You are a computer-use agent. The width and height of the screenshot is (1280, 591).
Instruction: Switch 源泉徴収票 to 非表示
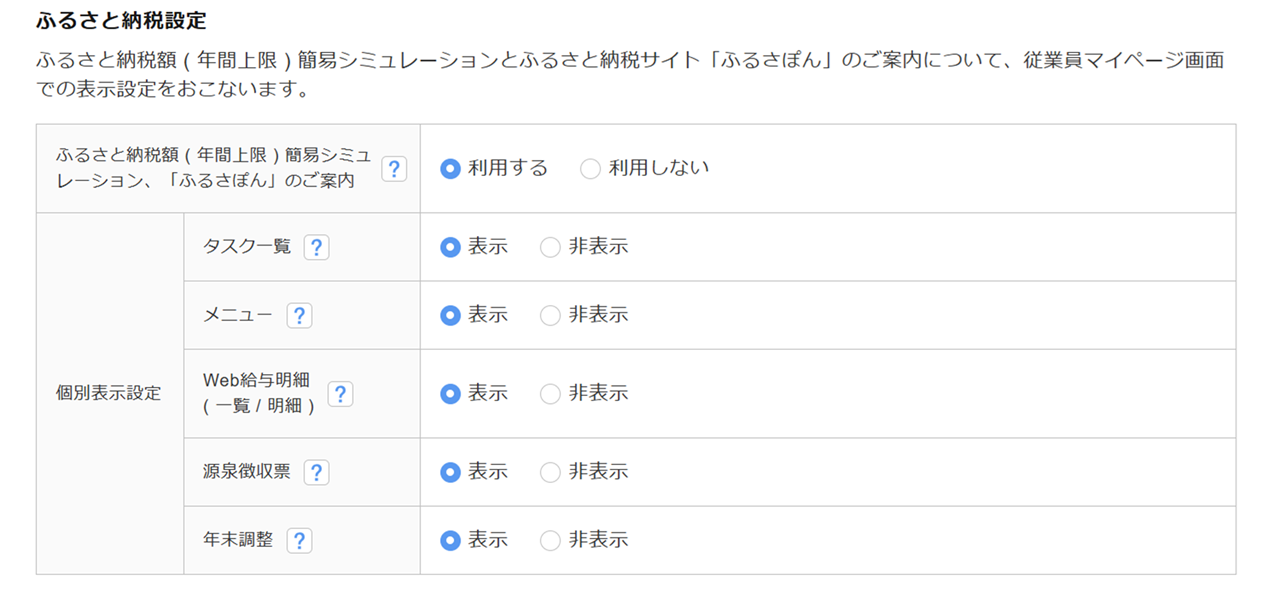[x=550, y=472]
